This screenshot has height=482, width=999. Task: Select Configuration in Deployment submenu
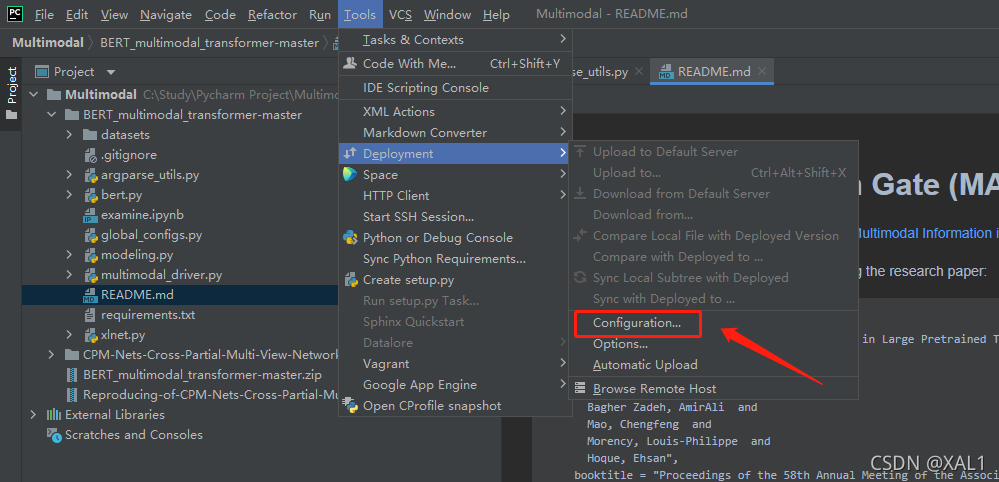click(714, 323)
